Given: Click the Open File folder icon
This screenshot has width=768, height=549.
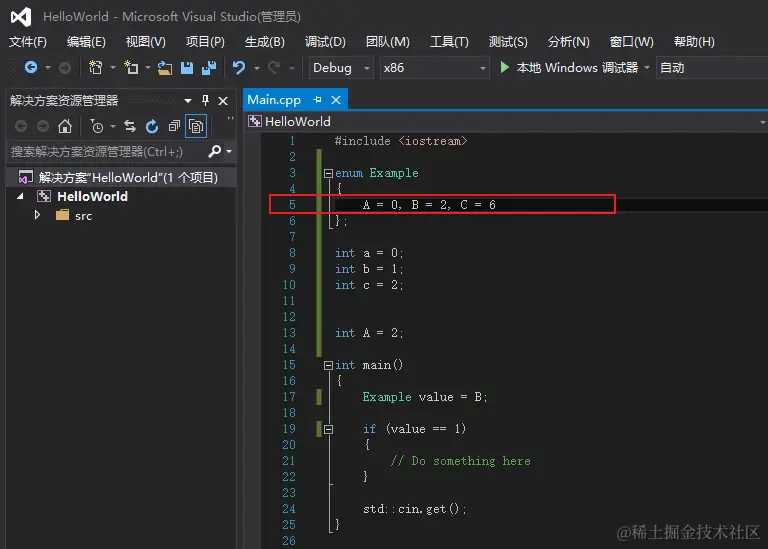Looking at the screenshot, I should [165, 68].
